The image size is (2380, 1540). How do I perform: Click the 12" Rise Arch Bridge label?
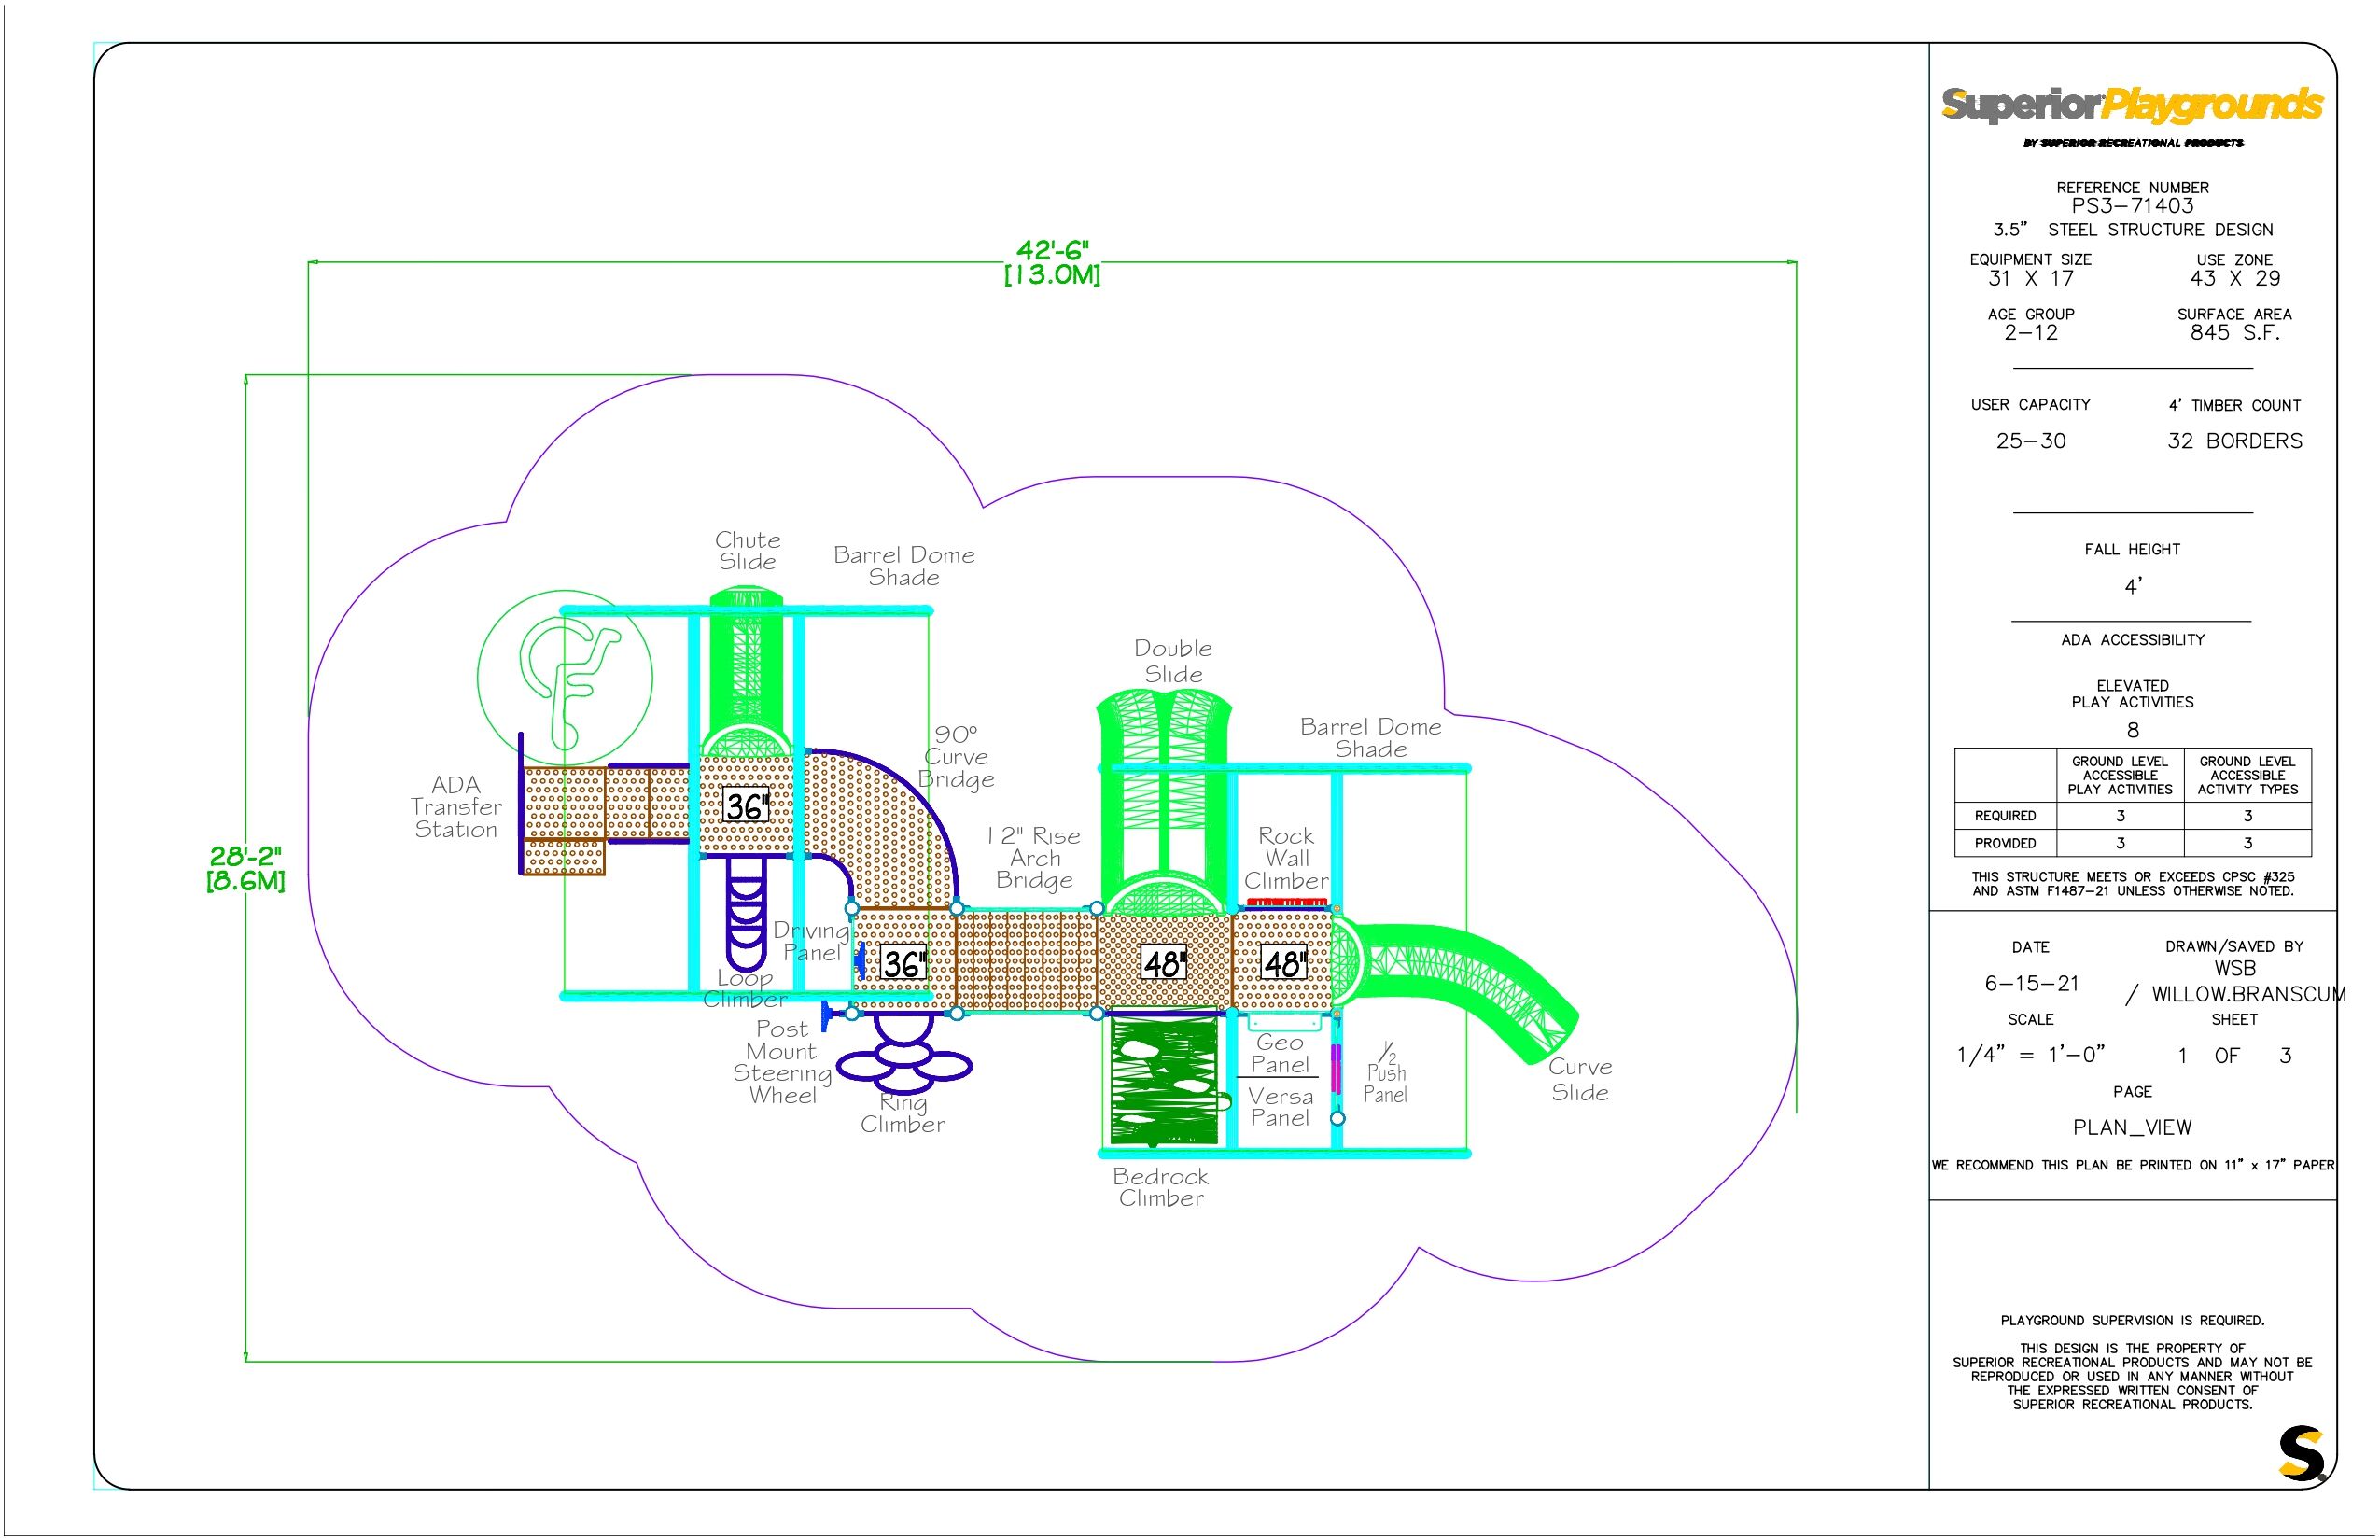pos(1035,858)
